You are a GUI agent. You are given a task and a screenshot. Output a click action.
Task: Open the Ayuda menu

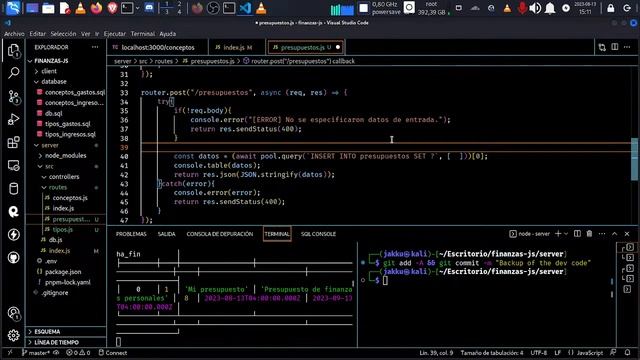coord(167,34)
